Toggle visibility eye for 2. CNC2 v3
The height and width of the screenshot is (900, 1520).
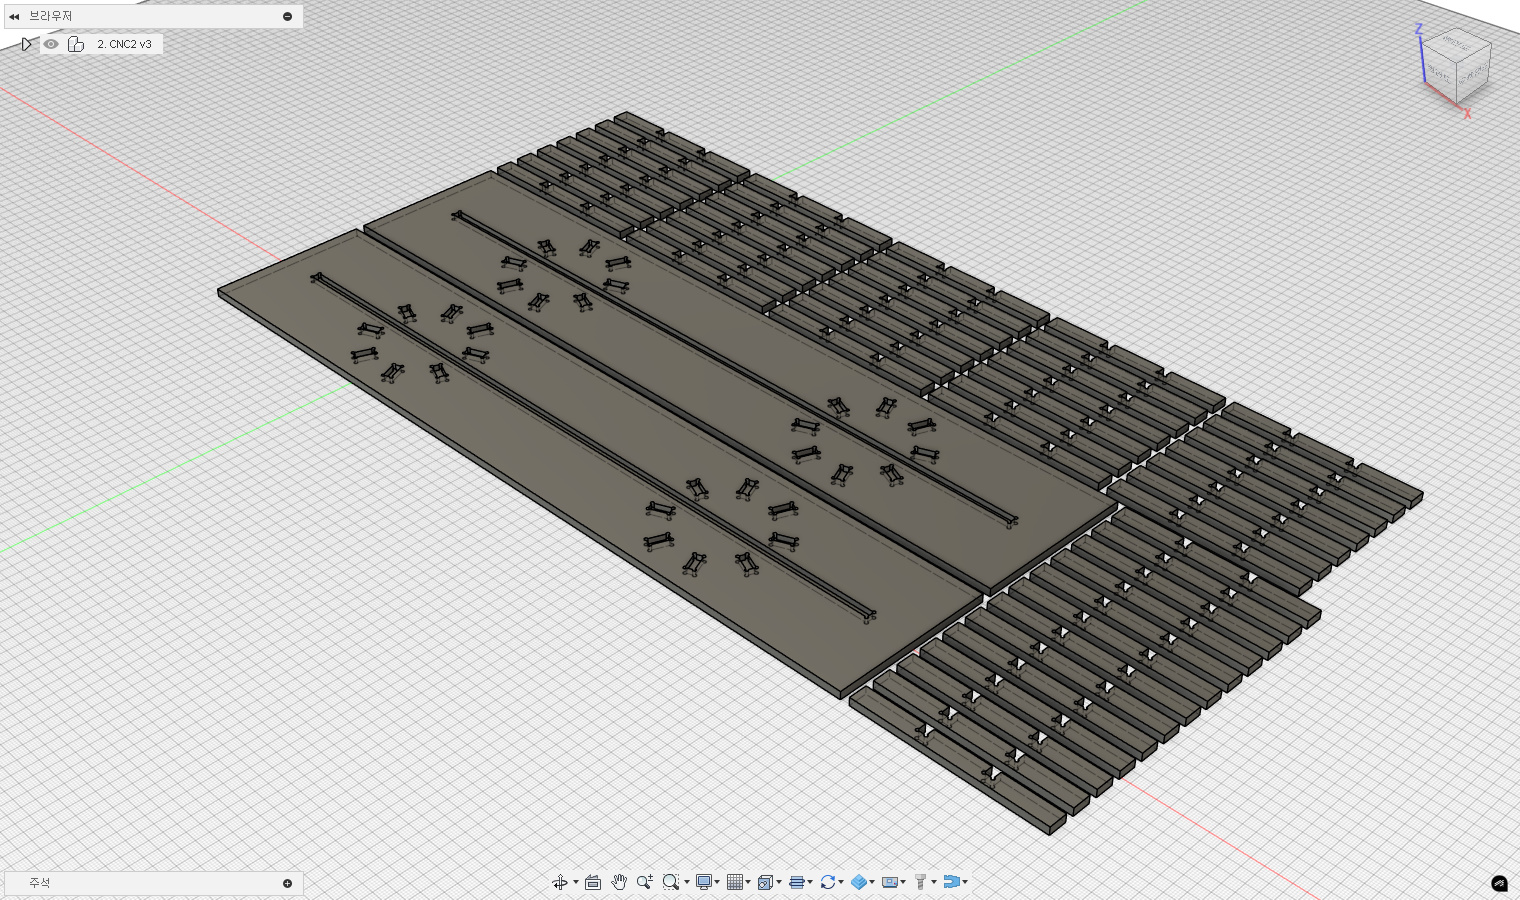click(51, 44)
